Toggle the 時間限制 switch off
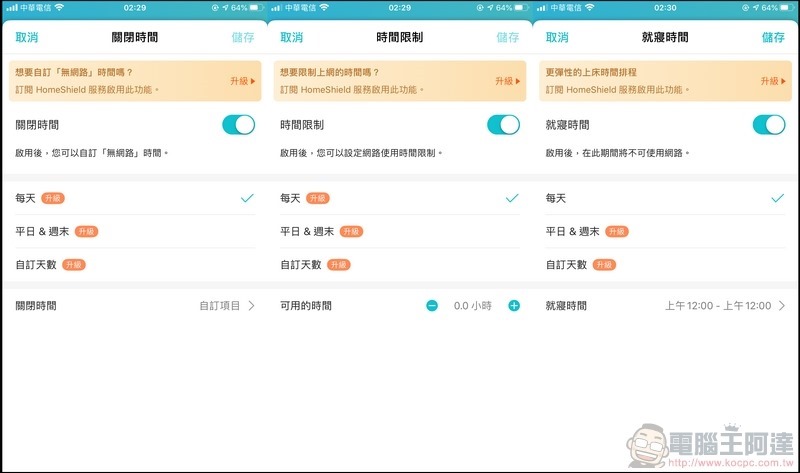 [504, 125]
